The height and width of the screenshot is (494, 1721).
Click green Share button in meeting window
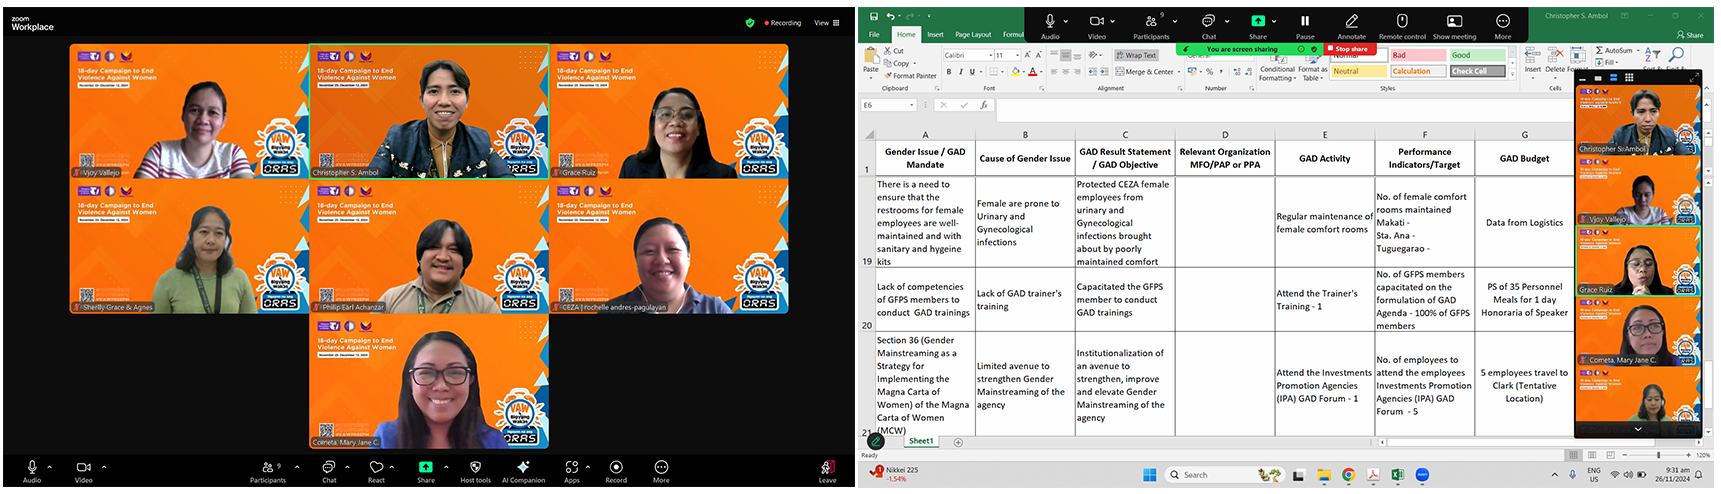click(x=426, y=470)
